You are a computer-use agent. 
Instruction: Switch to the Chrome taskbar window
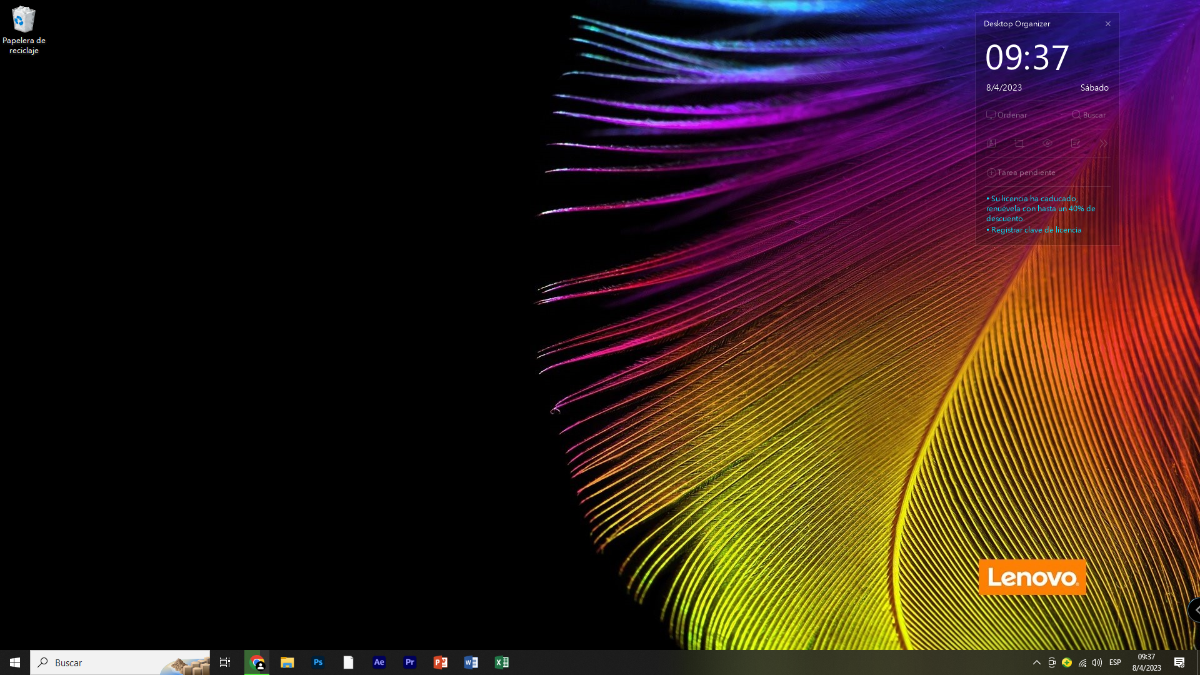point(257,662)
